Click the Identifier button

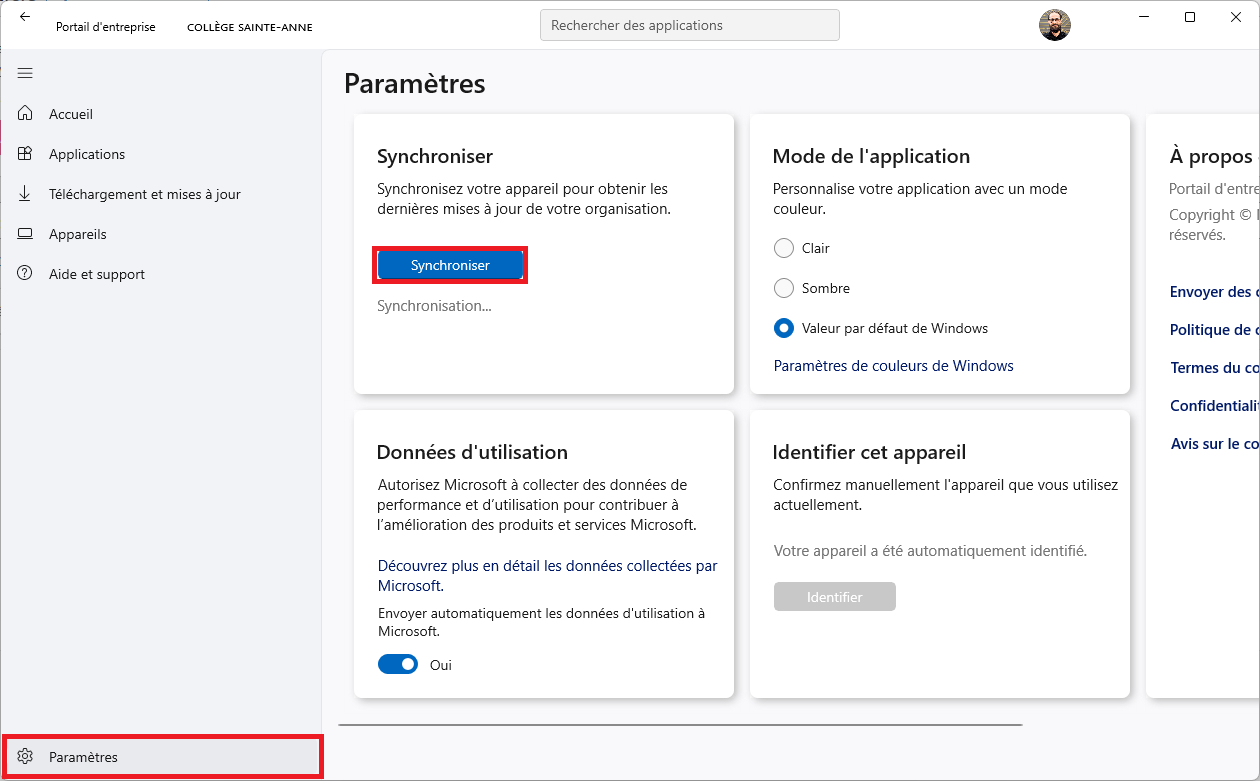pyautogui.click(x=834, y=597)
